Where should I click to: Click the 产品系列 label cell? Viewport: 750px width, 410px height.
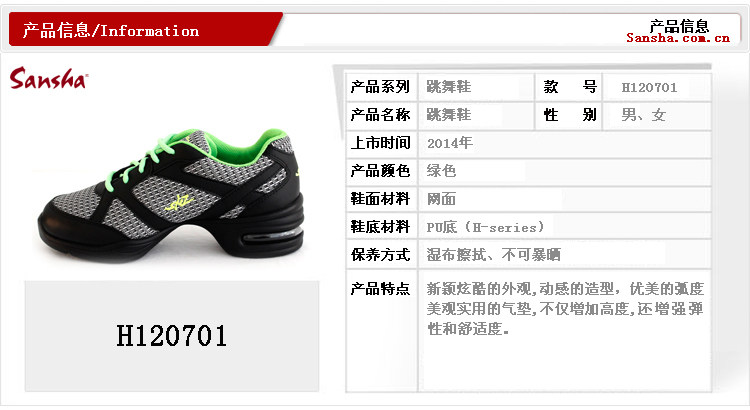(382, 87)
